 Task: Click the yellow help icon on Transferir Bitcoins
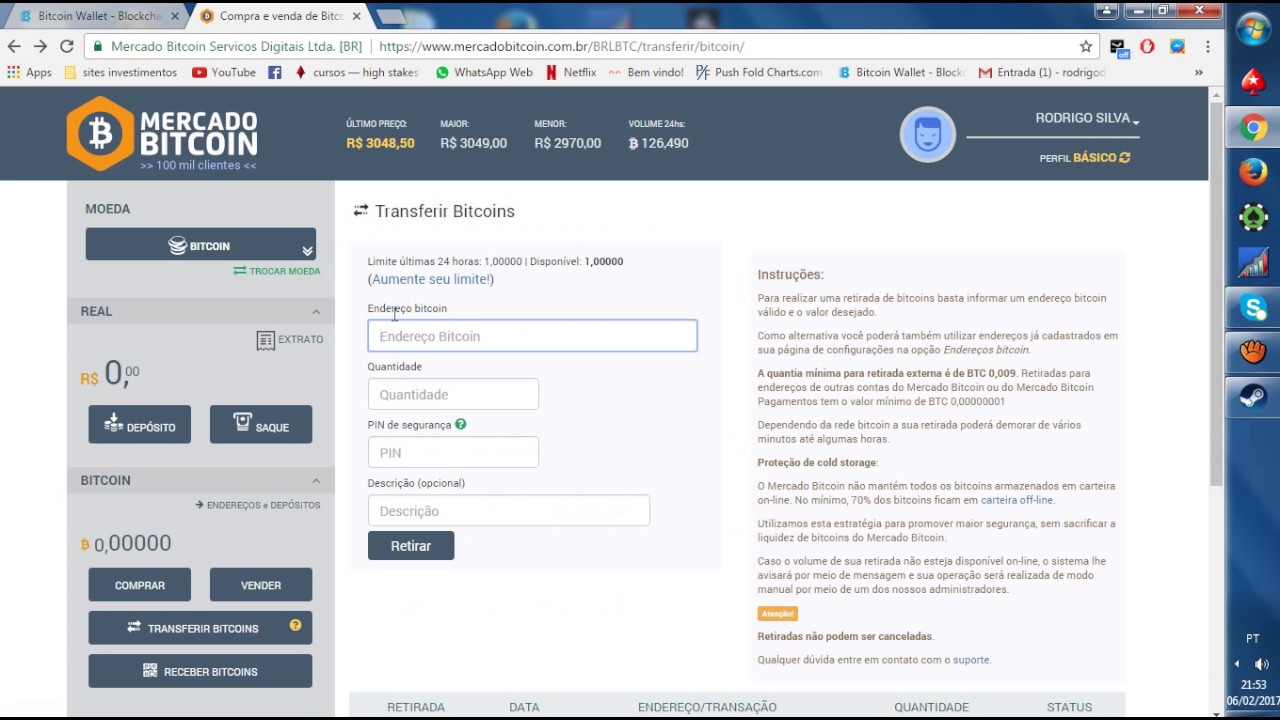click(295, 625)
